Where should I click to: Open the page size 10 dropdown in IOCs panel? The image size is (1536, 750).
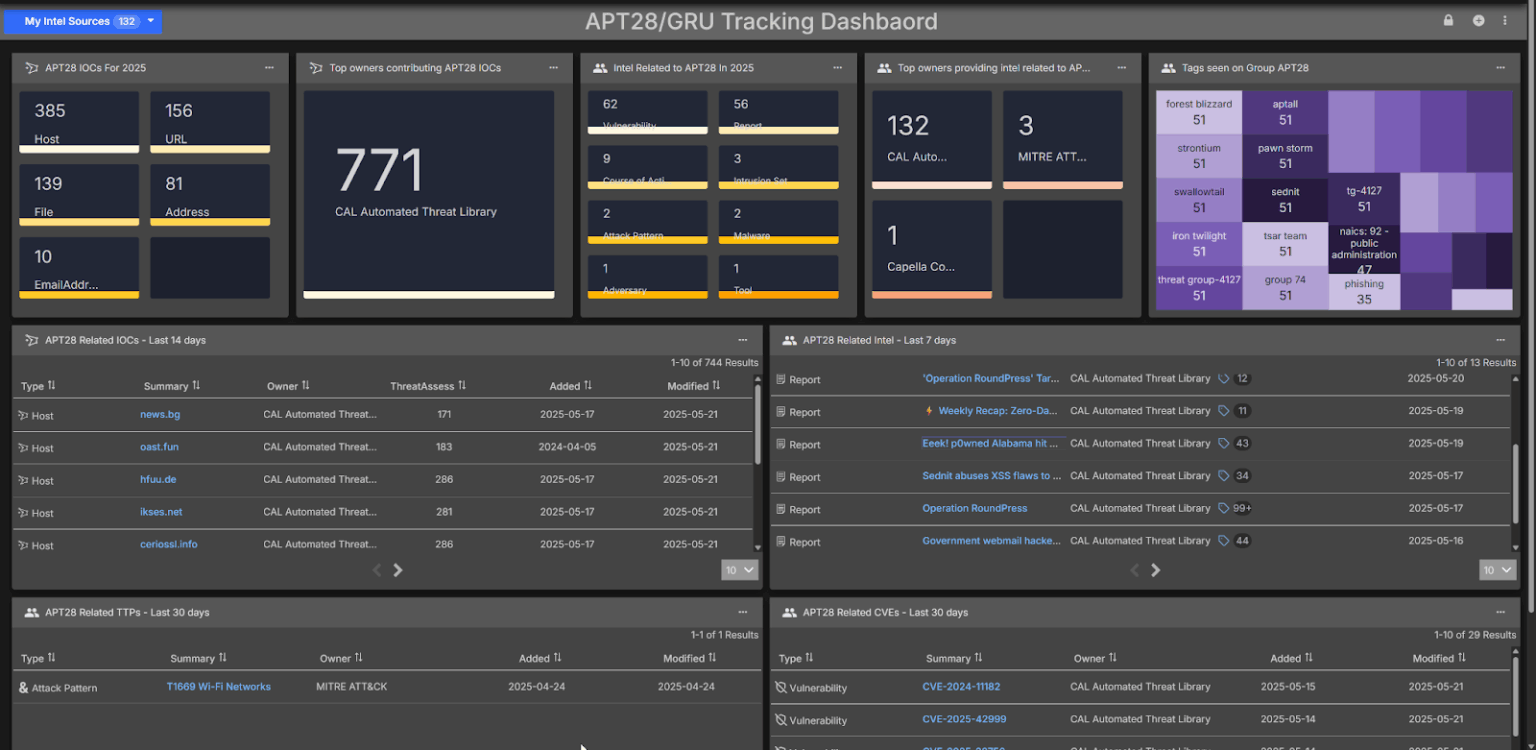(739, 569)
